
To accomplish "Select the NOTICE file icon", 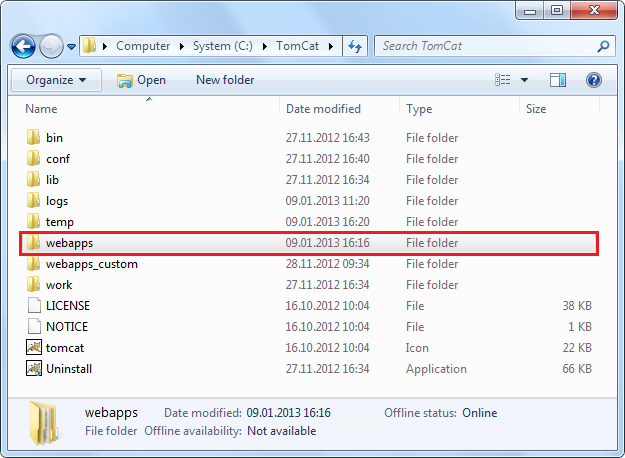I will coord(34,326).
